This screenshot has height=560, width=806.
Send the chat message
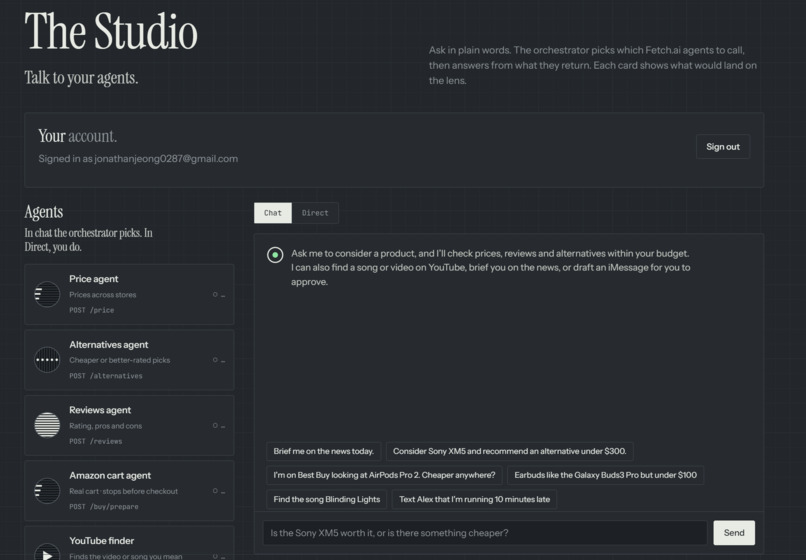click(x=734, y=533)
